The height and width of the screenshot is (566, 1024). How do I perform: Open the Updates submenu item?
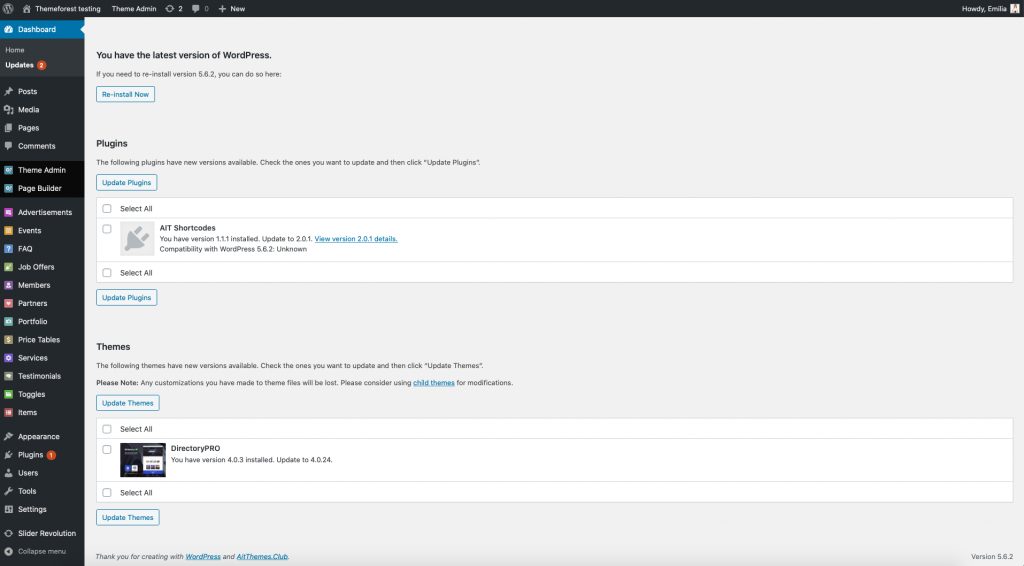(x=20, y=65)
